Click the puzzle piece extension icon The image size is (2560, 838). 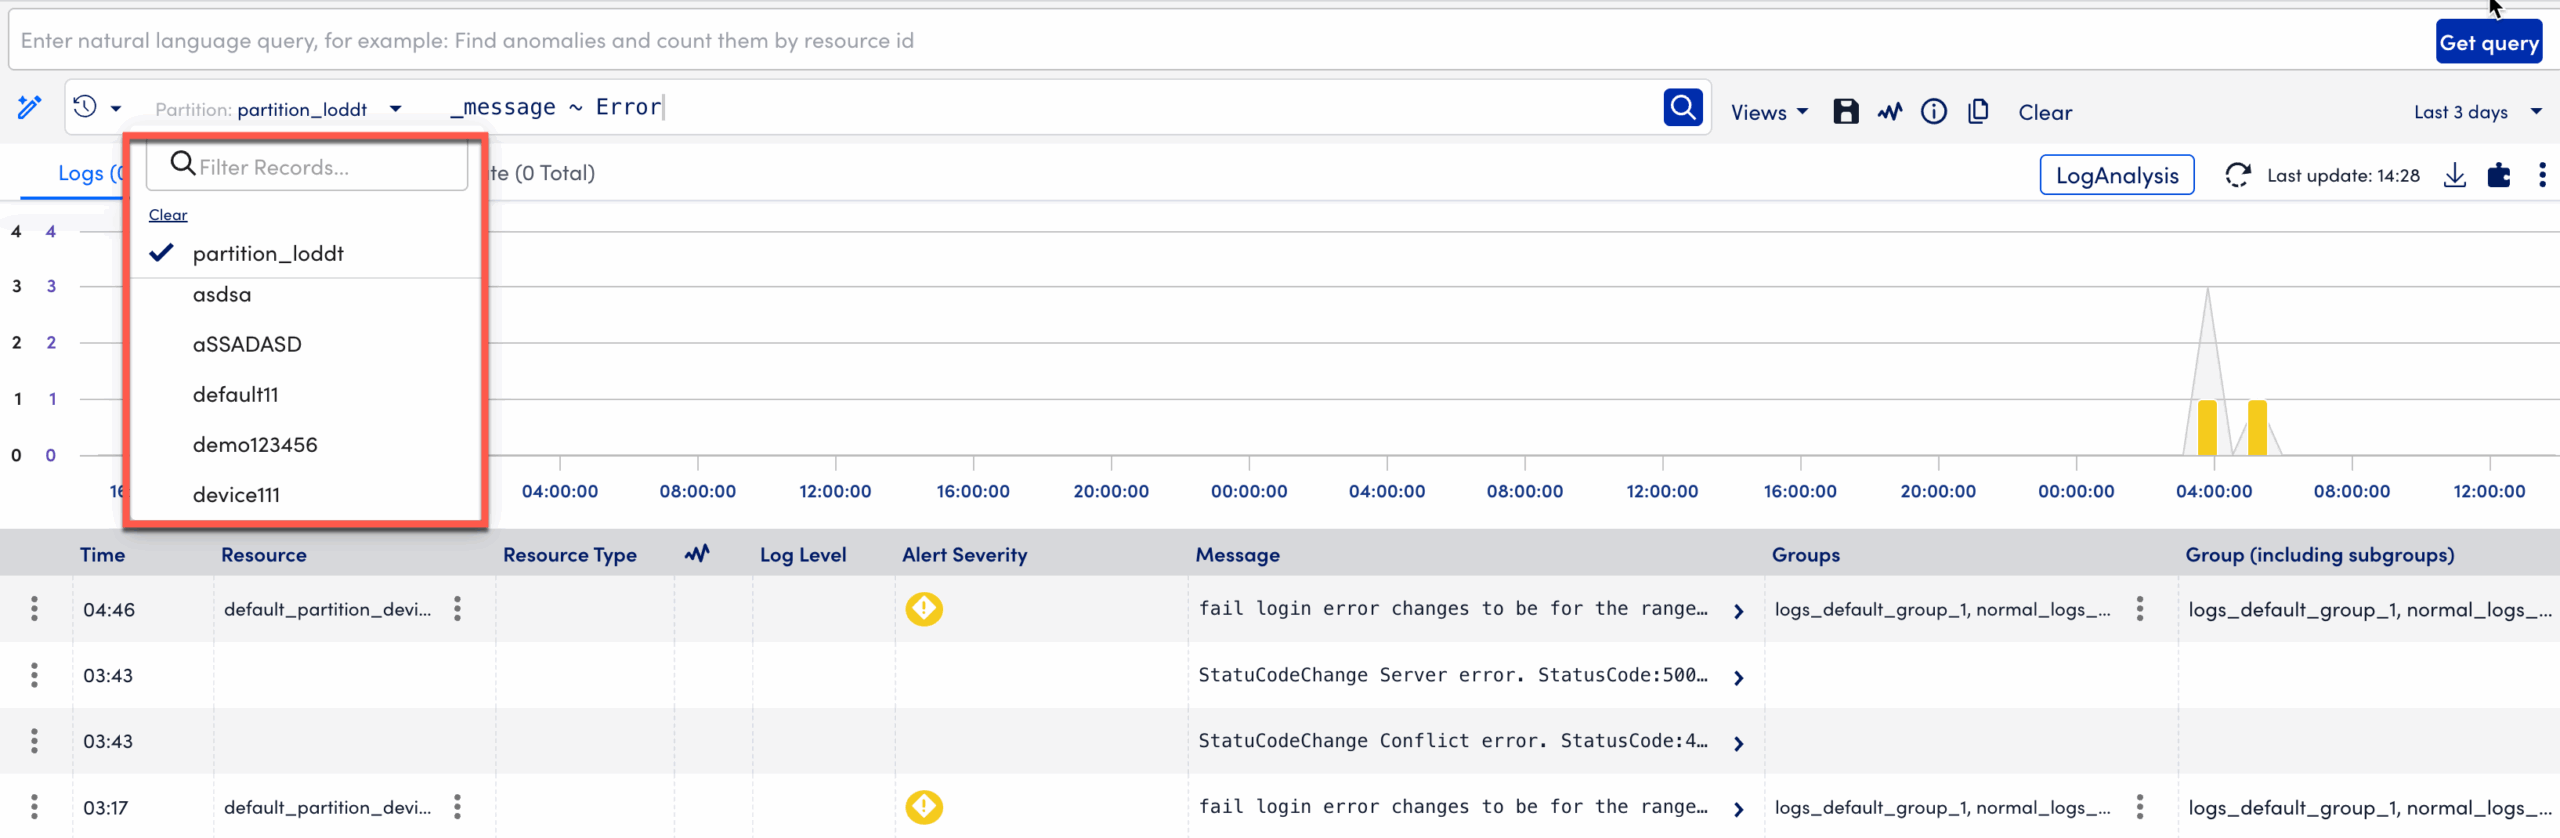(x=2499, y=175)
